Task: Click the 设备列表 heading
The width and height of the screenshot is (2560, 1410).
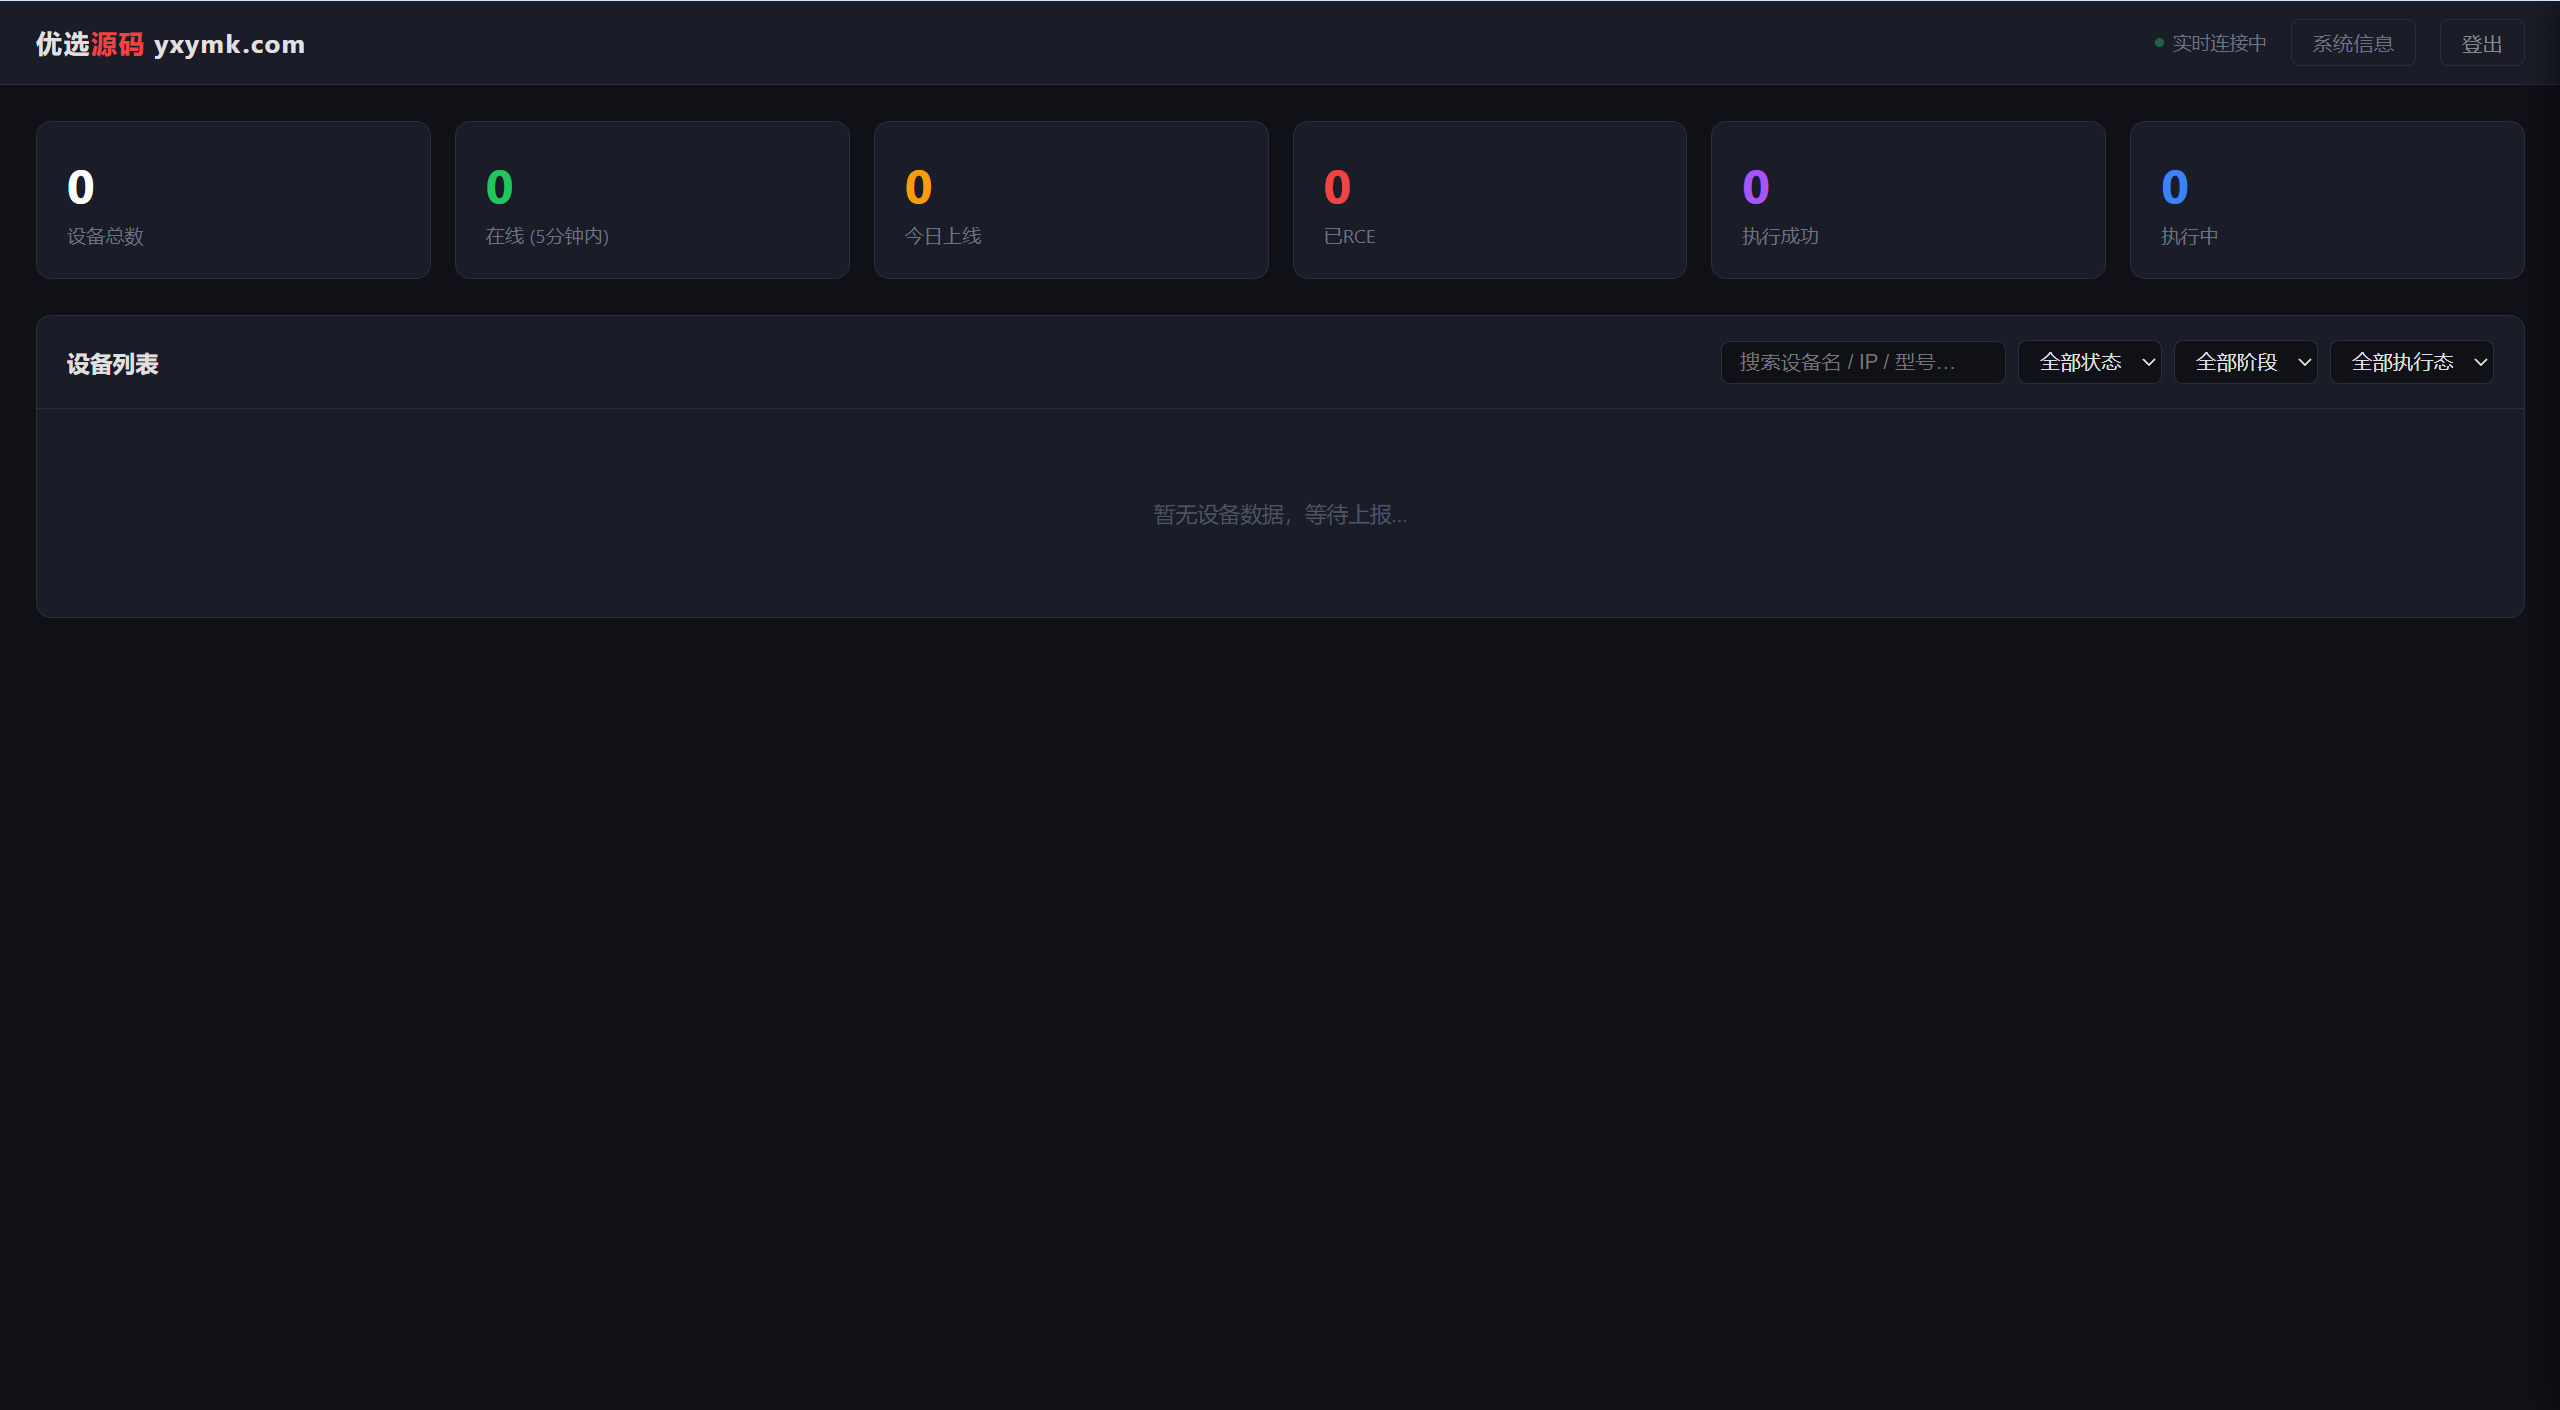Action: click(113, 364)
